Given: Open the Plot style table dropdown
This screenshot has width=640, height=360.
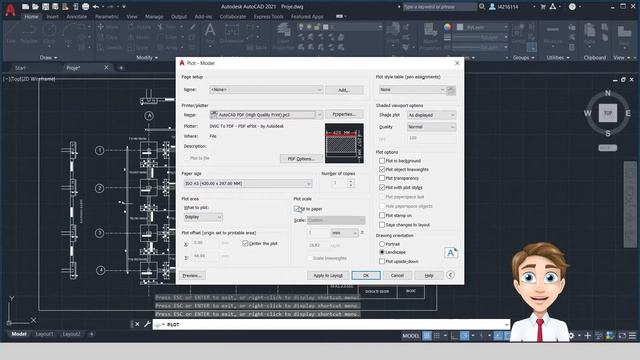Looking at the screenshot, I should tap(412, 90).
